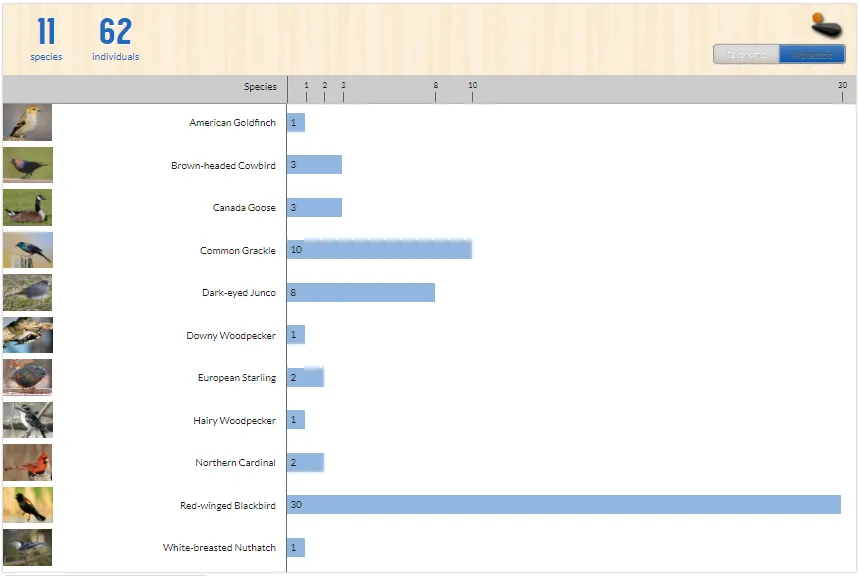This screenshot has width=859, height=576.
Task: Select the European Starling bar showing 2
Action: click(x=305, y=377)
